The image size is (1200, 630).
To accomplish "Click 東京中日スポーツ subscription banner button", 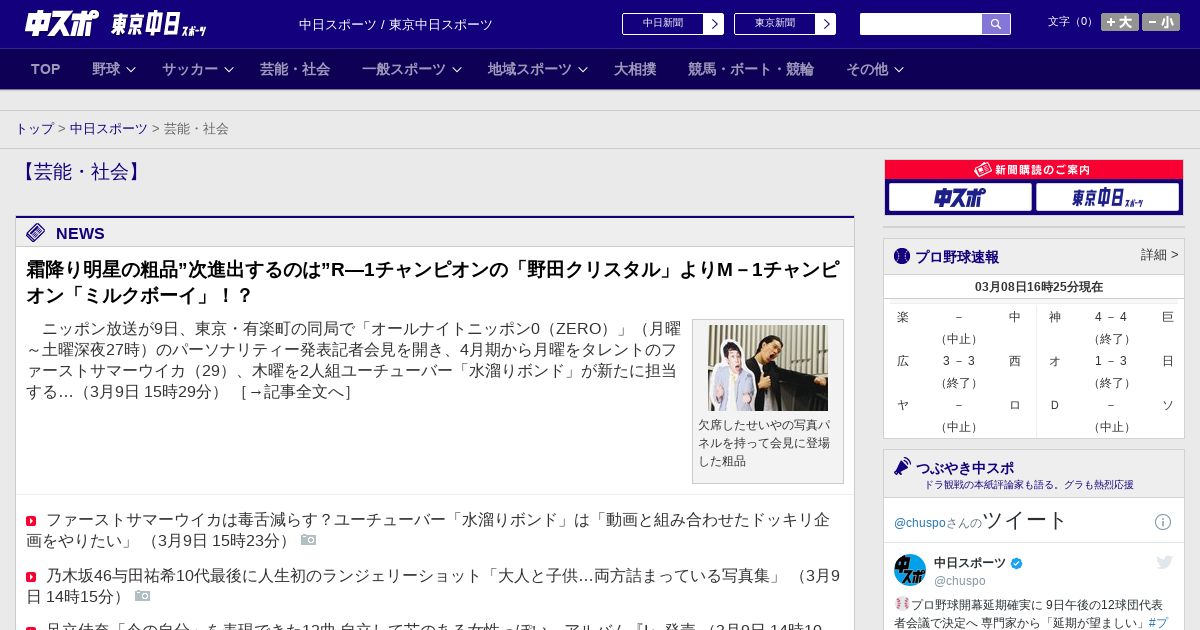I will coord(1107,197).
